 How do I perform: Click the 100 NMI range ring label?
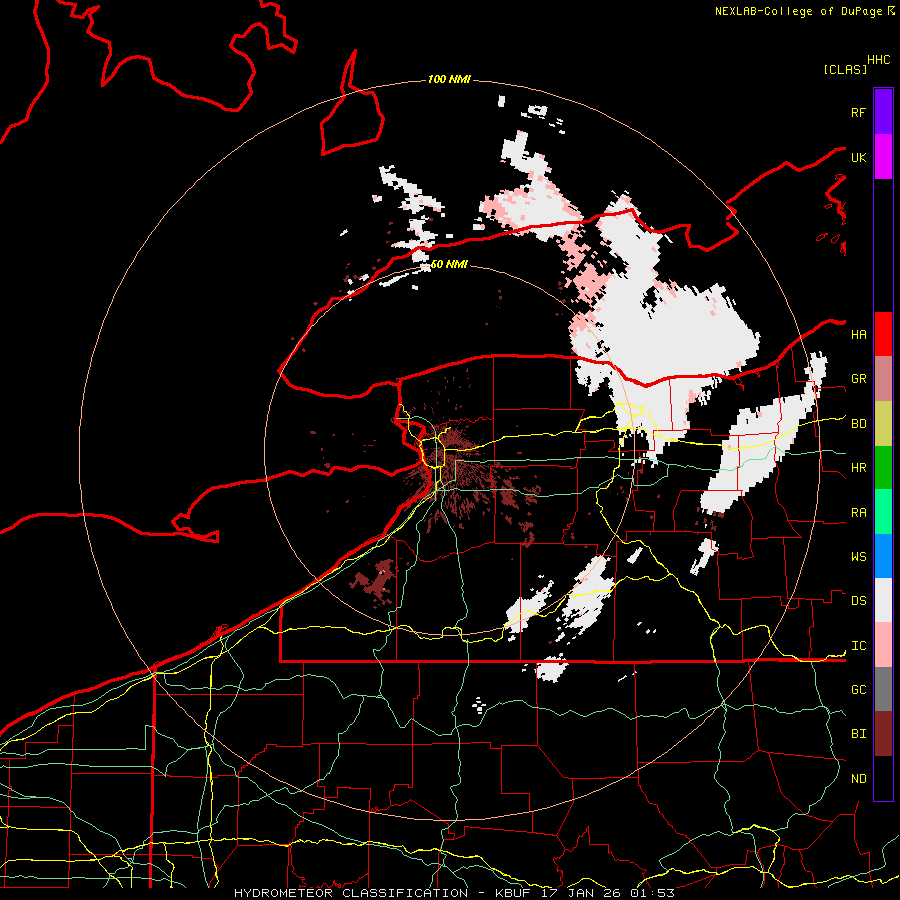tap(449, 79)
